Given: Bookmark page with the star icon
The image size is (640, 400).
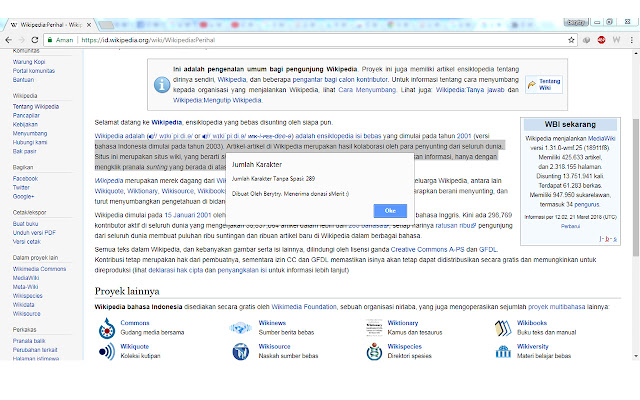Looking at the screenshot, I should (x=571, y=40).
